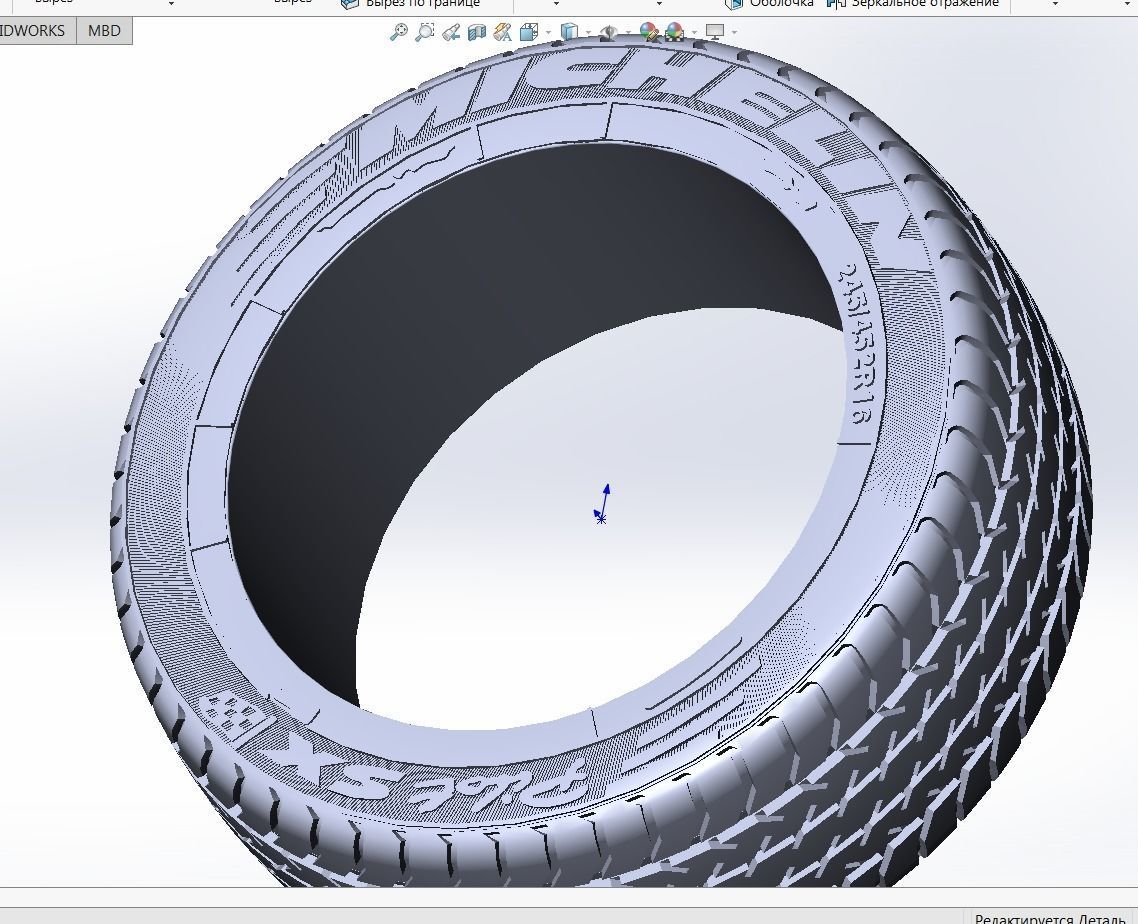Click the Apply Scene icon
The height and width of the screenshot is (924, 1138).
coord(674,32)
